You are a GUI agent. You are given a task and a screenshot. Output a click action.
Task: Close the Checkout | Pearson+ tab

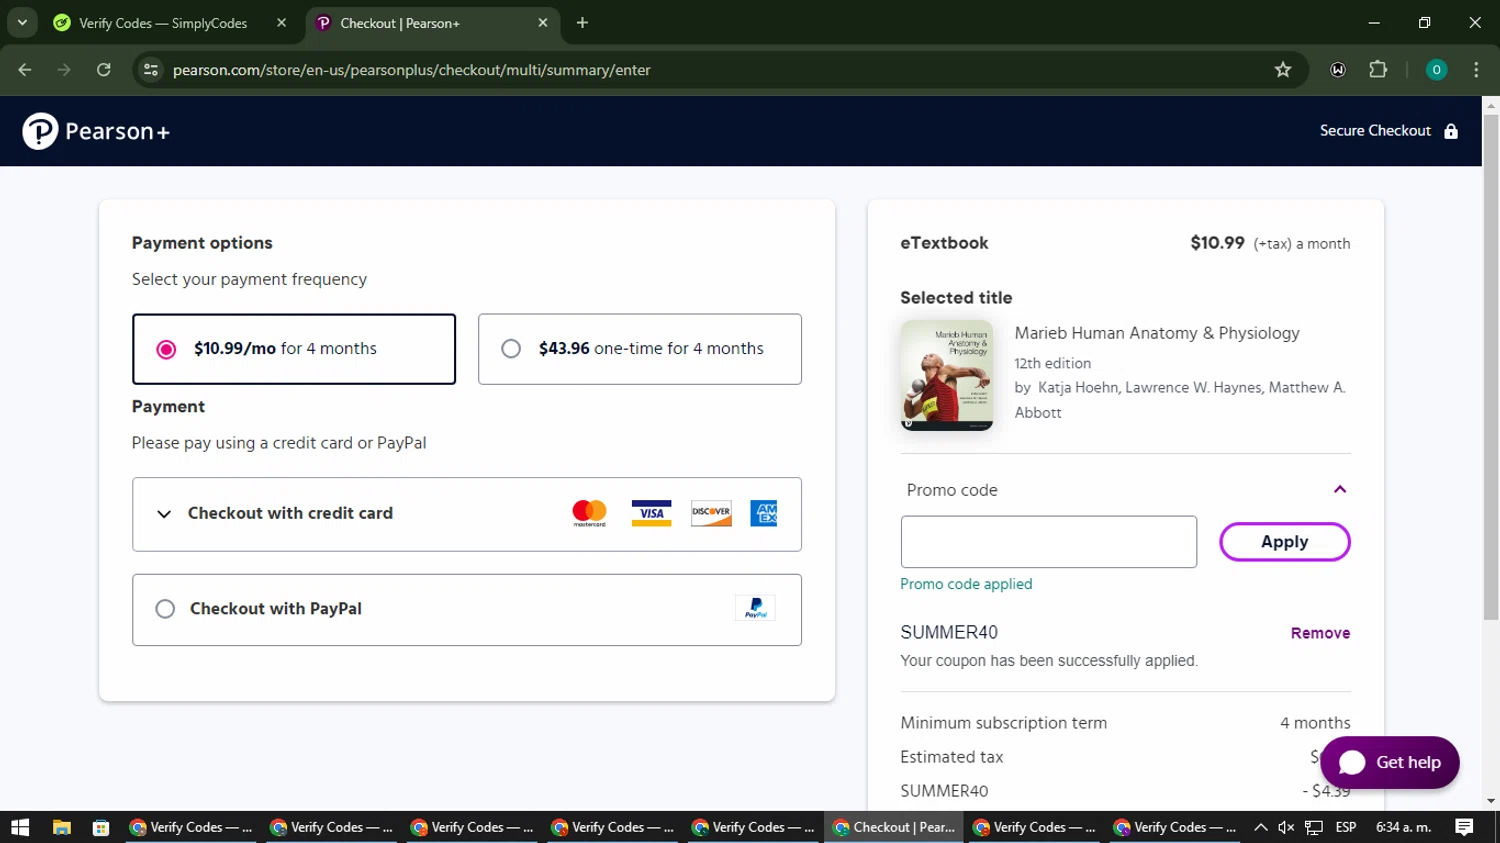(x=543, y=23)
